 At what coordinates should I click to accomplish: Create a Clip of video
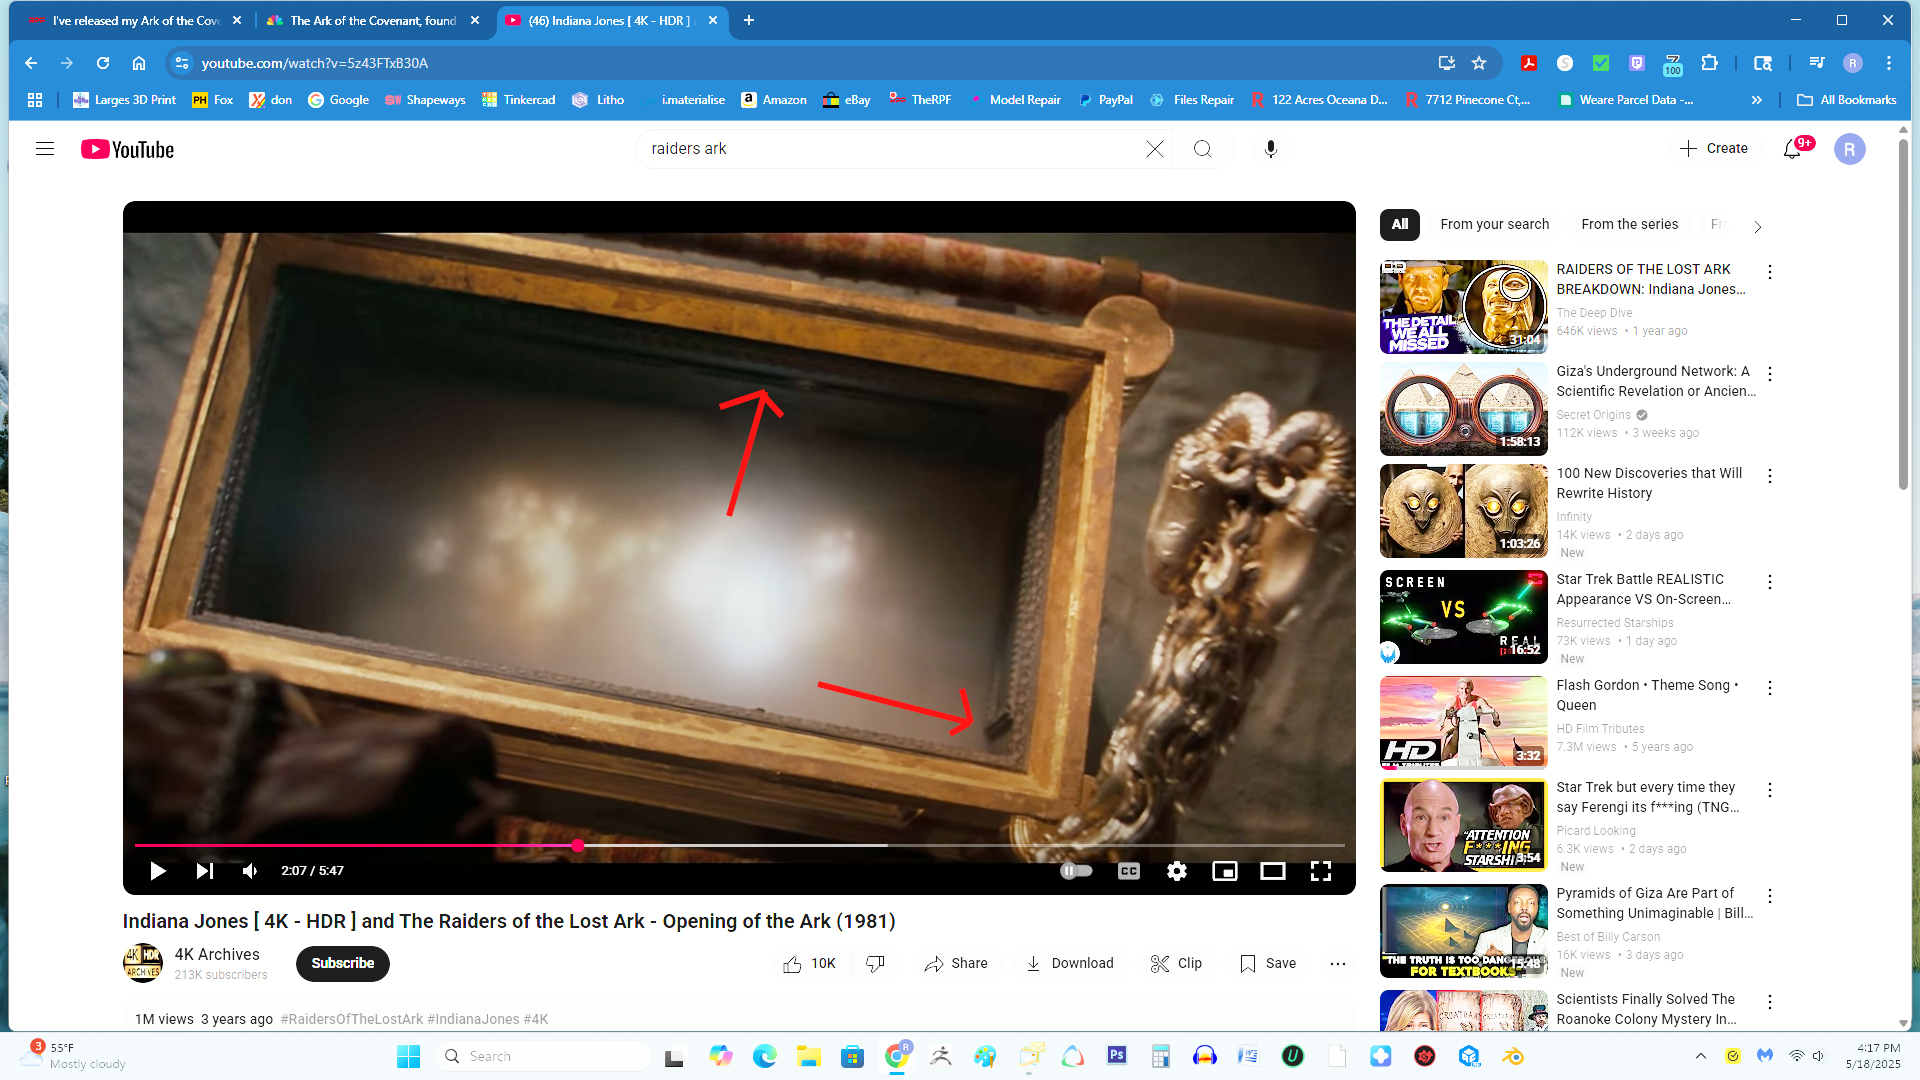(x=1176, y=963)
